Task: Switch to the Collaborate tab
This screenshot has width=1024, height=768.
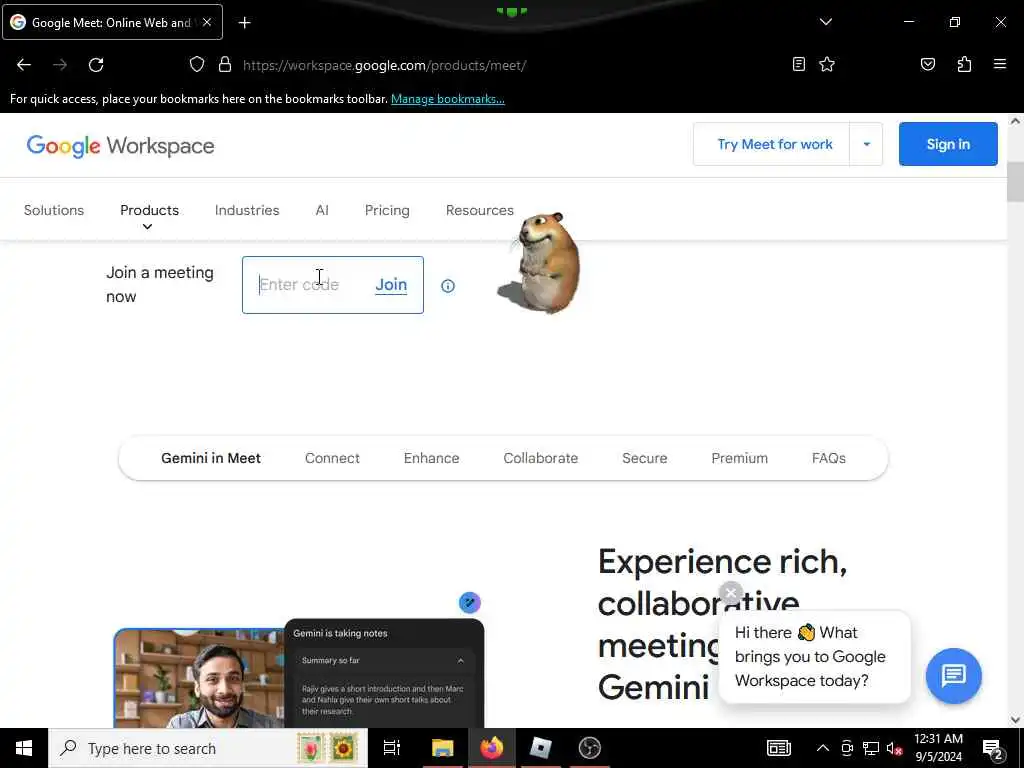Action: pyautogui.click(x=541, y=458)
